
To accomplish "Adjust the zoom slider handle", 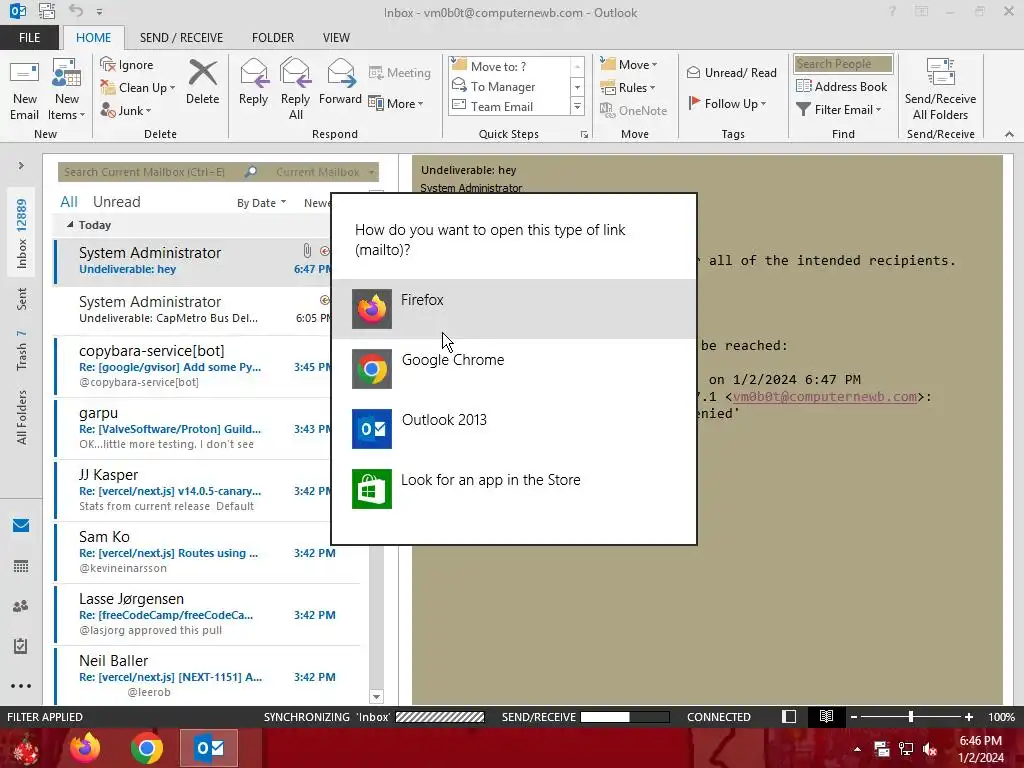I will (910, 717).
